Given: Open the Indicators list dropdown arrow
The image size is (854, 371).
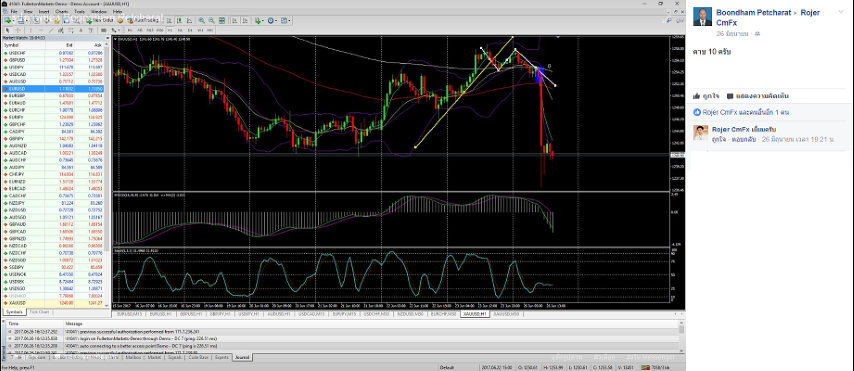Looking at the screenshot, I should [x=263, y=20].
